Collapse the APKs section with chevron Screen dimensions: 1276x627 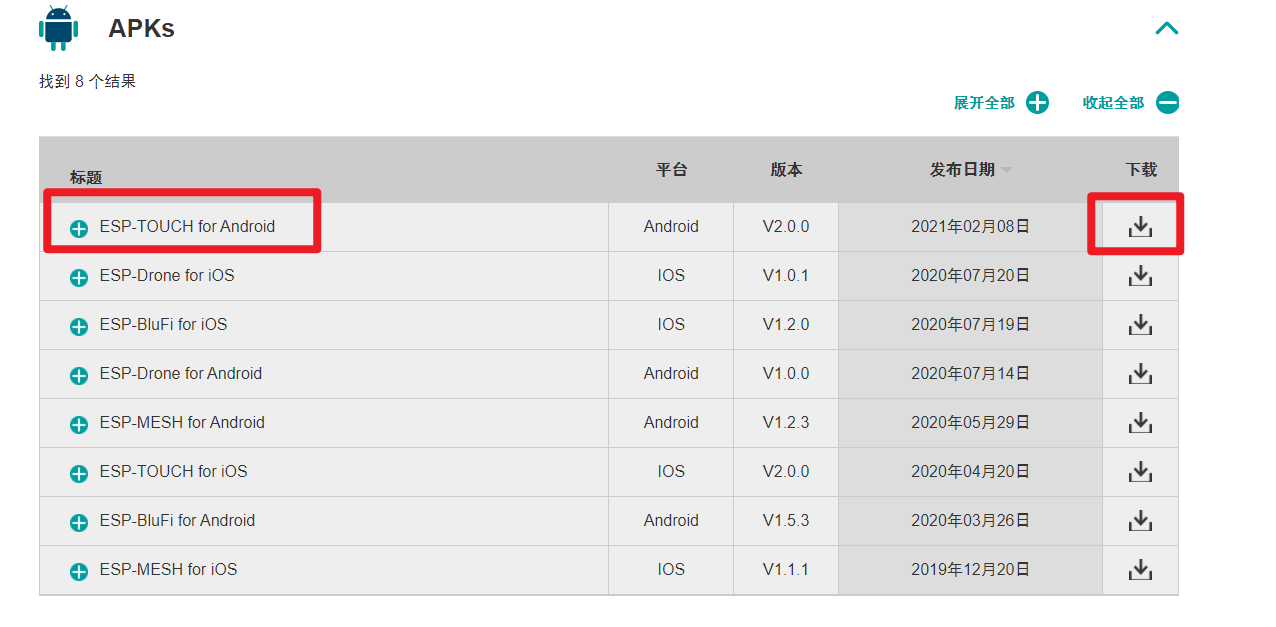pos(1167,28)
